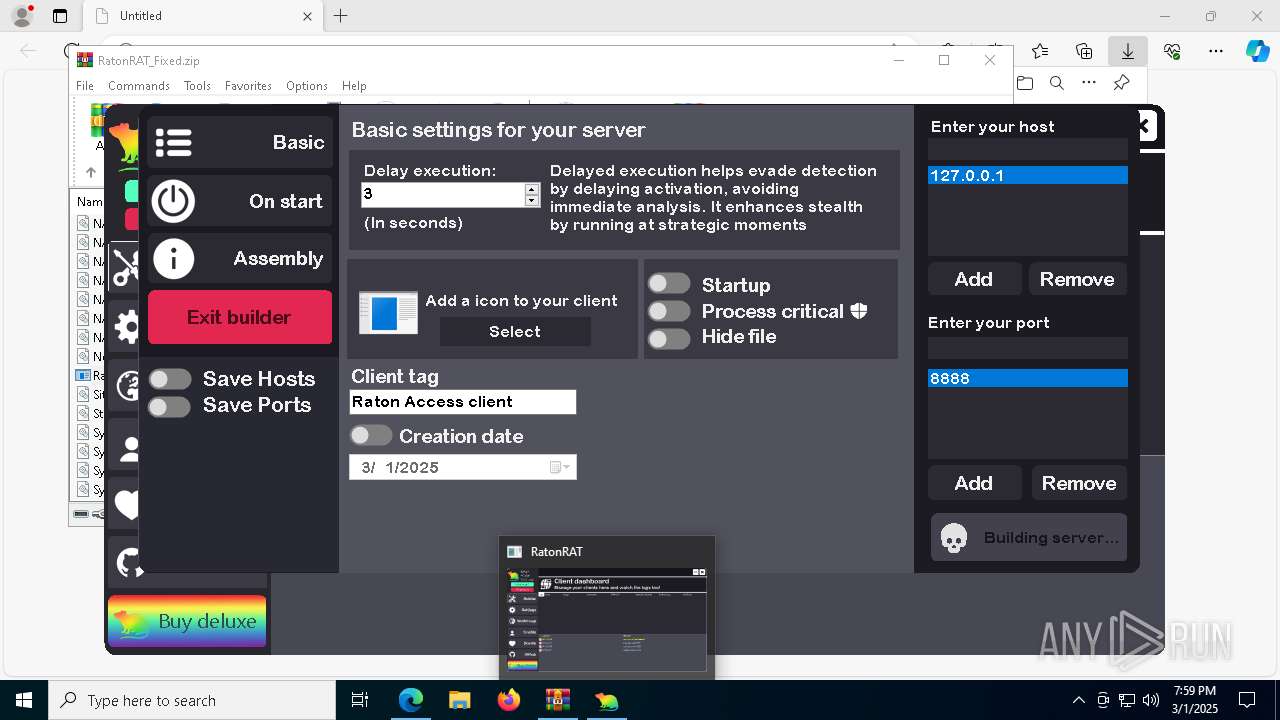Click the client icon preview thumbnail
1280x720 pixels.
coord(388,313)
